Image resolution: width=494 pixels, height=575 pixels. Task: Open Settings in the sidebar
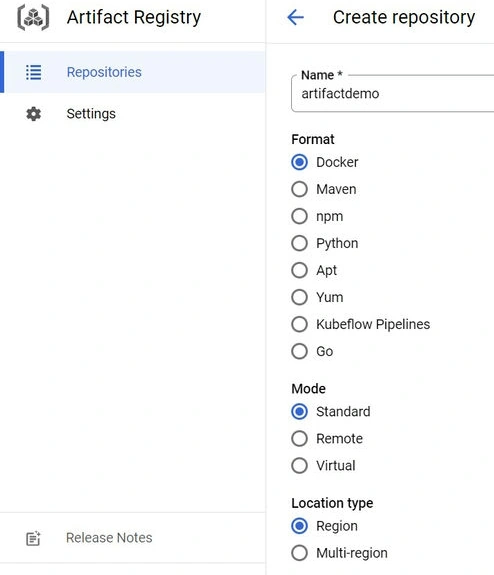[x=132, y=114]
